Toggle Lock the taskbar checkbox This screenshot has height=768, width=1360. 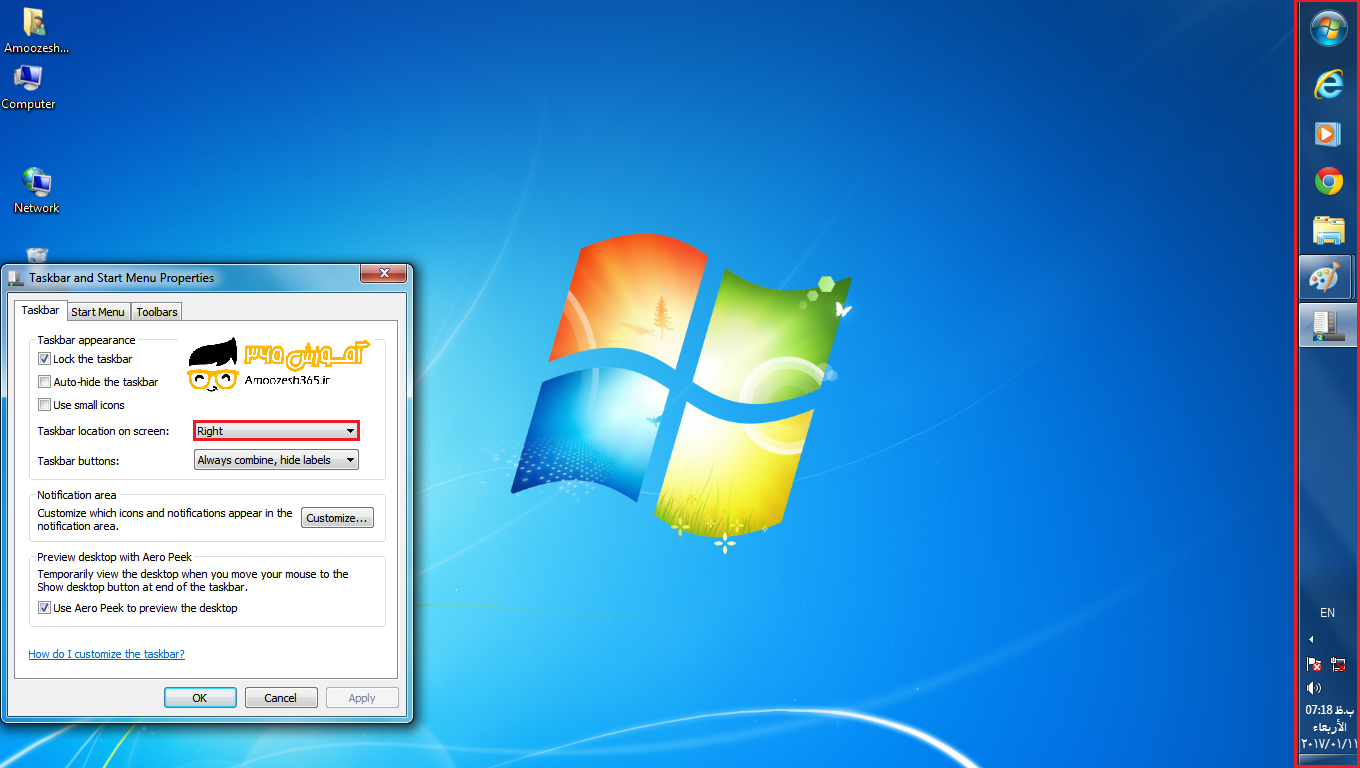pyautogui.click(x=44, y=359)
